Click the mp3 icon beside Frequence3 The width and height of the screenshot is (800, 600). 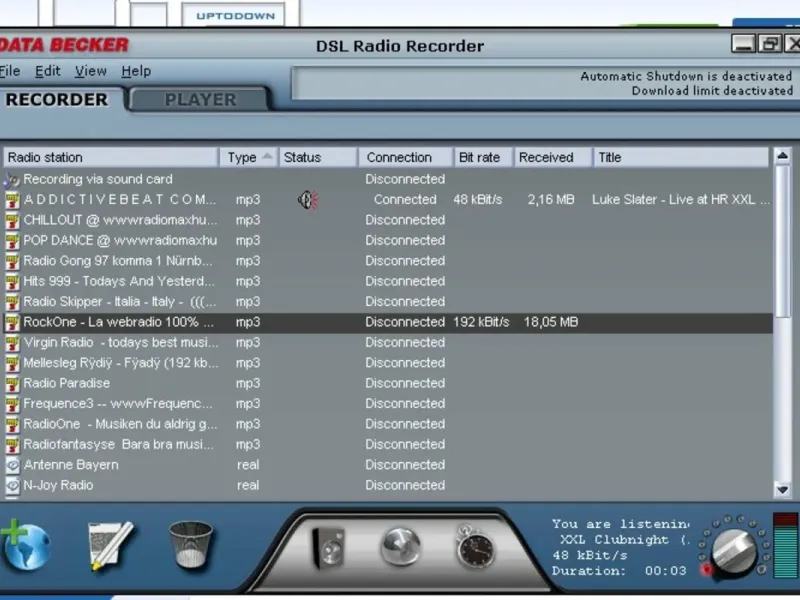click(x=12, y=404)
